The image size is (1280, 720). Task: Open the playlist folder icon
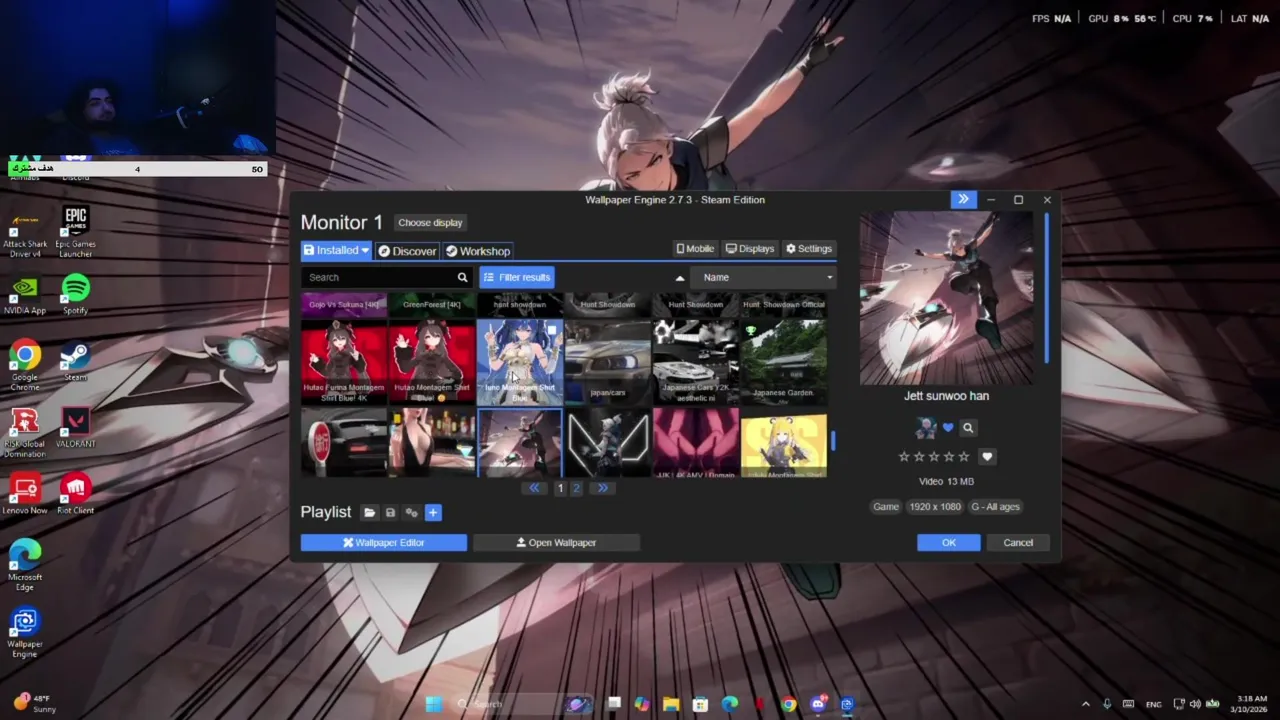tap(369, 512)
